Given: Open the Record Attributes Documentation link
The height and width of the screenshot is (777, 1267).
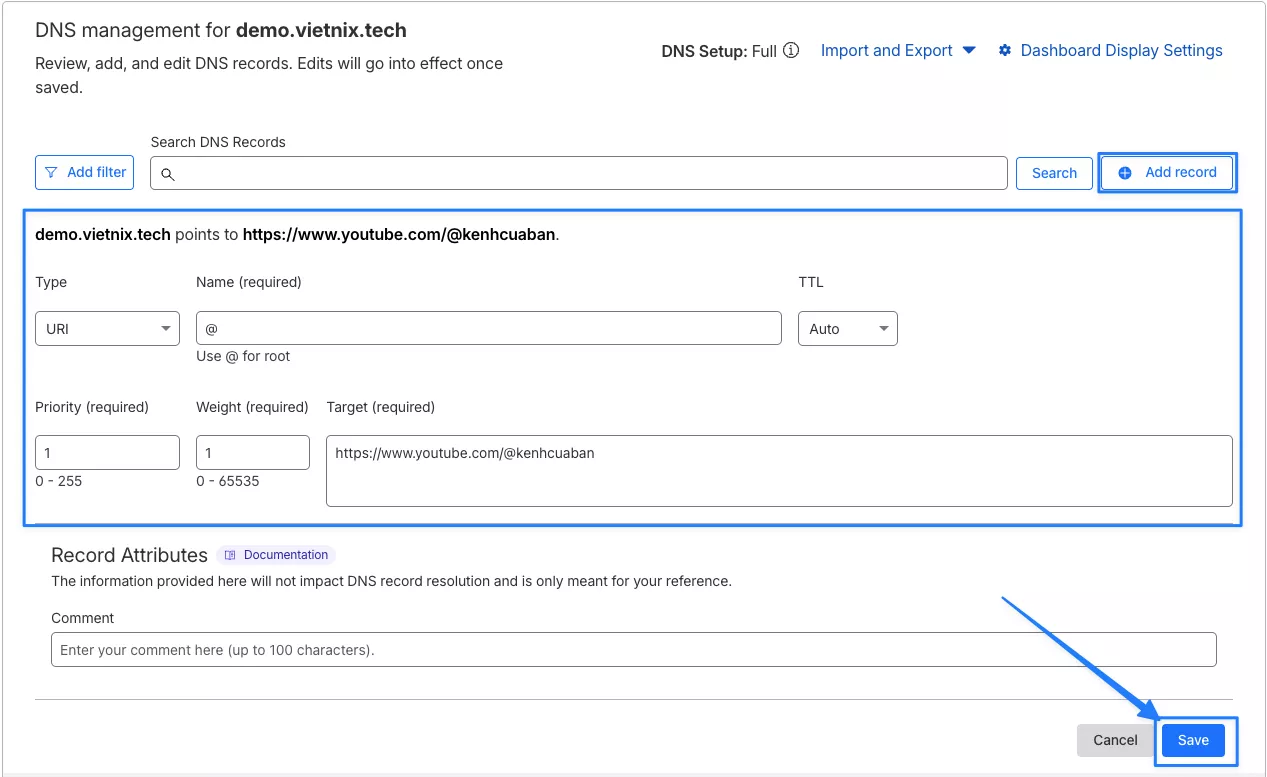Looking at the screenshot, I should pyautogui.click(x=285, y=555).
